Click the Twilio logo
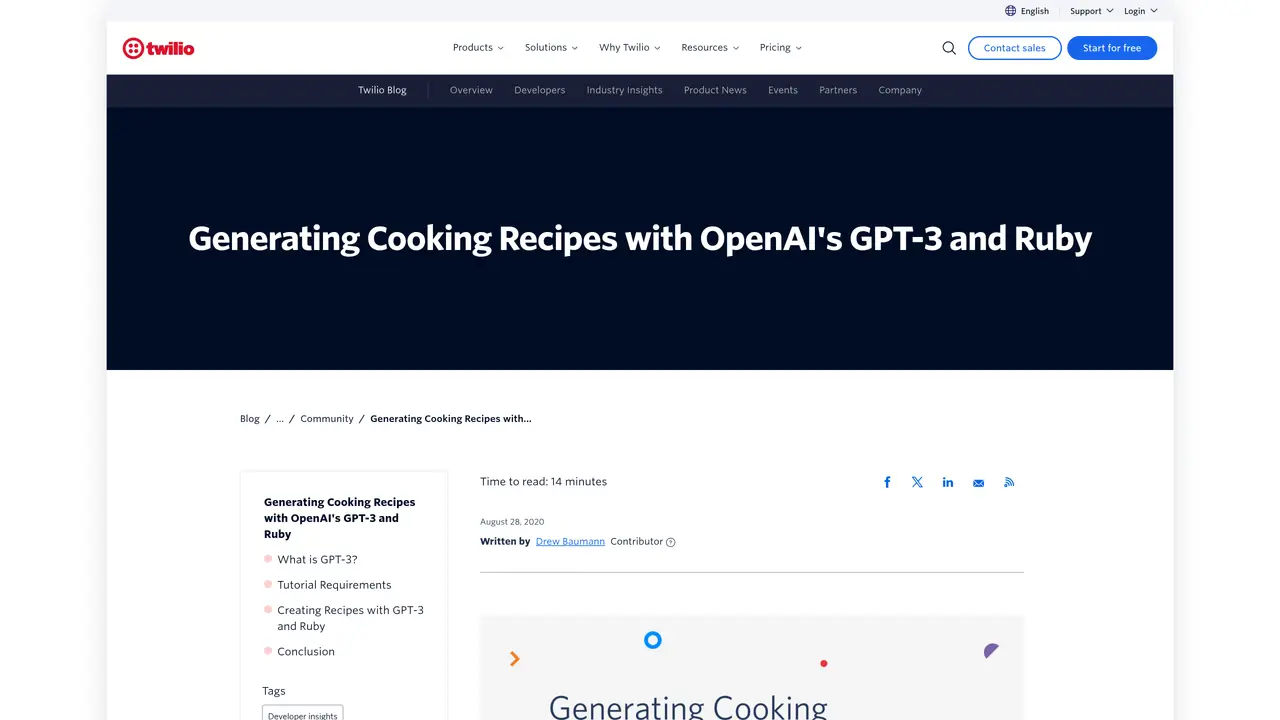The height and width of the screenshot is (720, 1280). 158,48
